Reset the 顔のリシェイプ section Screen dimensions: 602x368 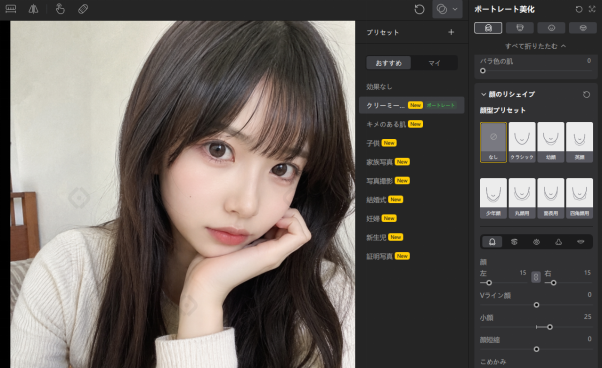coord(586,94)
